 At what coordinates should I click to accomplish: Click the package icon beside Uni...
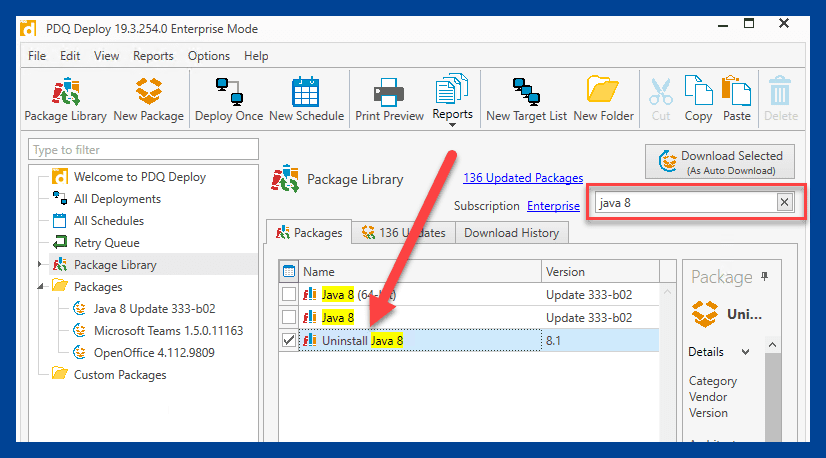pos(704,314)
